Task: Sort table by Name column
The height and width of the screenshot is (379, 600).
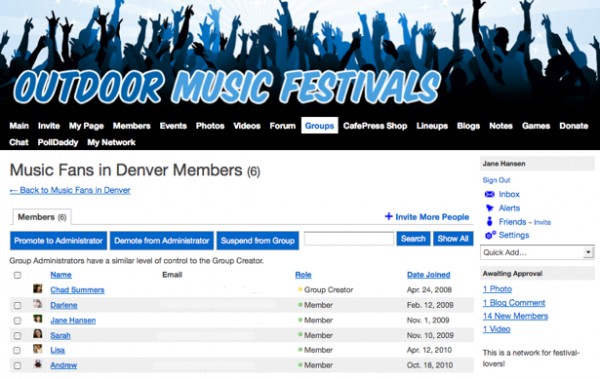Action: tap(61, 274)
